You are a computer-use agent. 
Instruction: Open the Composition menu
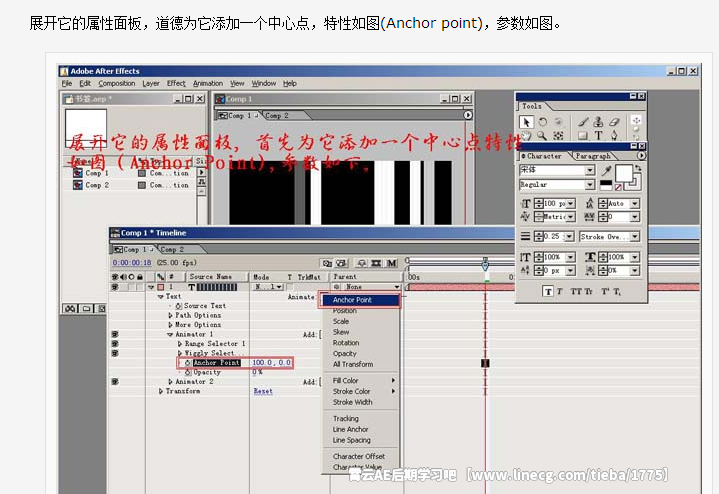click(116, 83)
